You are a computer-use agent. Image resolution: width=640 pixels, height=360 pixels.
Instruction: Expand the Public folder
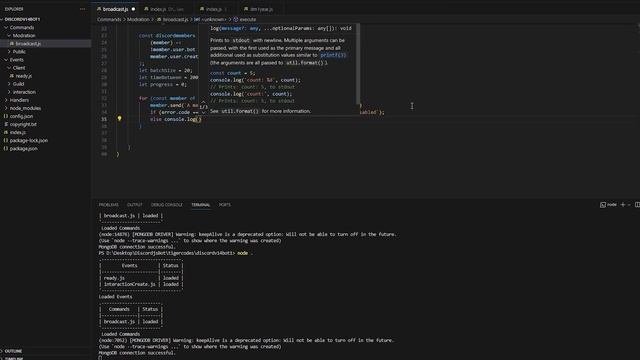point(9,51)
